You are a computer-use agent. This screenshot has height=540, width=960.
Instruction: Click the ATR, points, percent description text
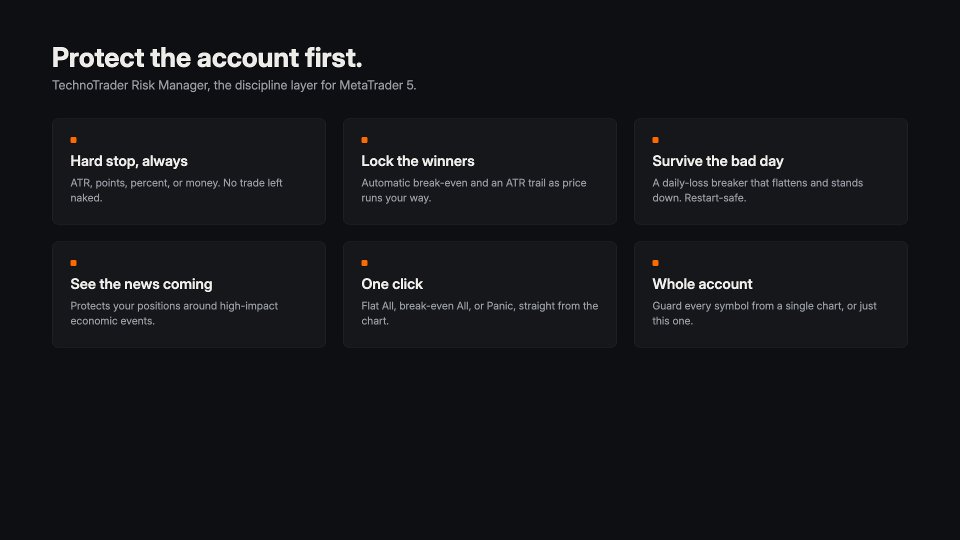coord(176,190)
